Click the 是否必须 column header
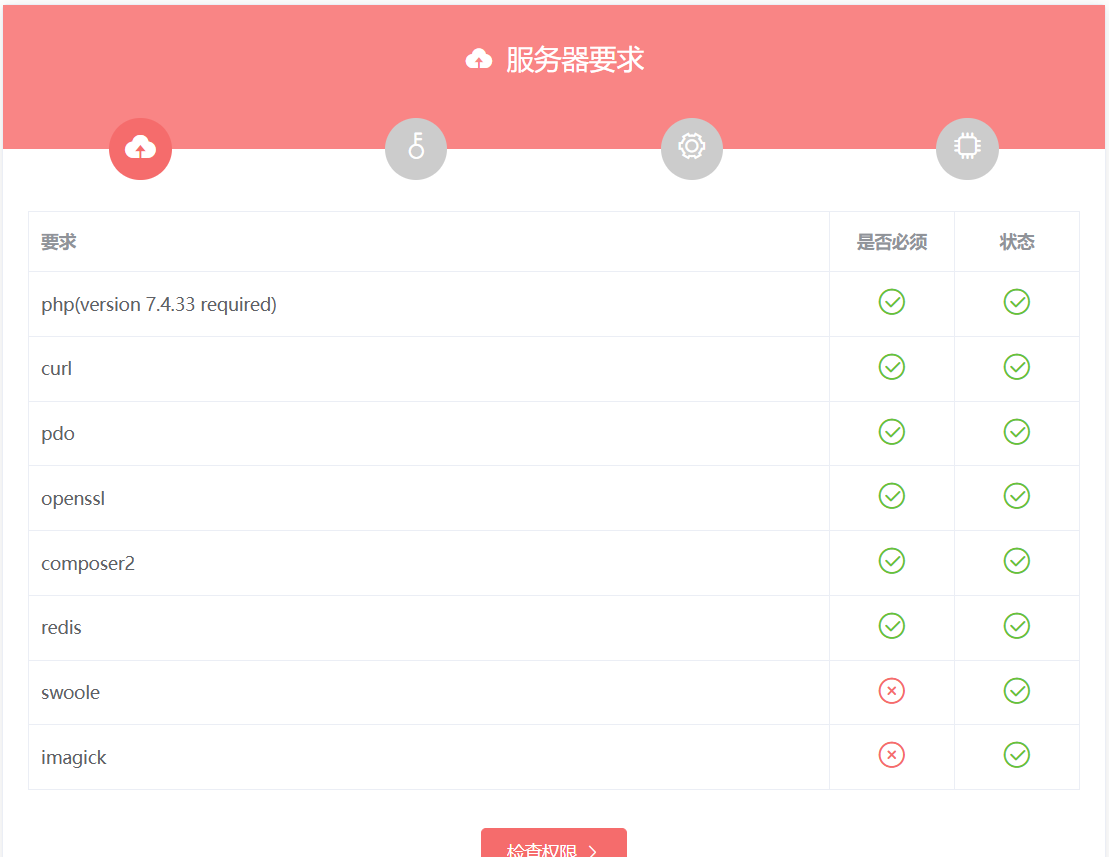This screenshot has width=1109, height=857. 892,242
